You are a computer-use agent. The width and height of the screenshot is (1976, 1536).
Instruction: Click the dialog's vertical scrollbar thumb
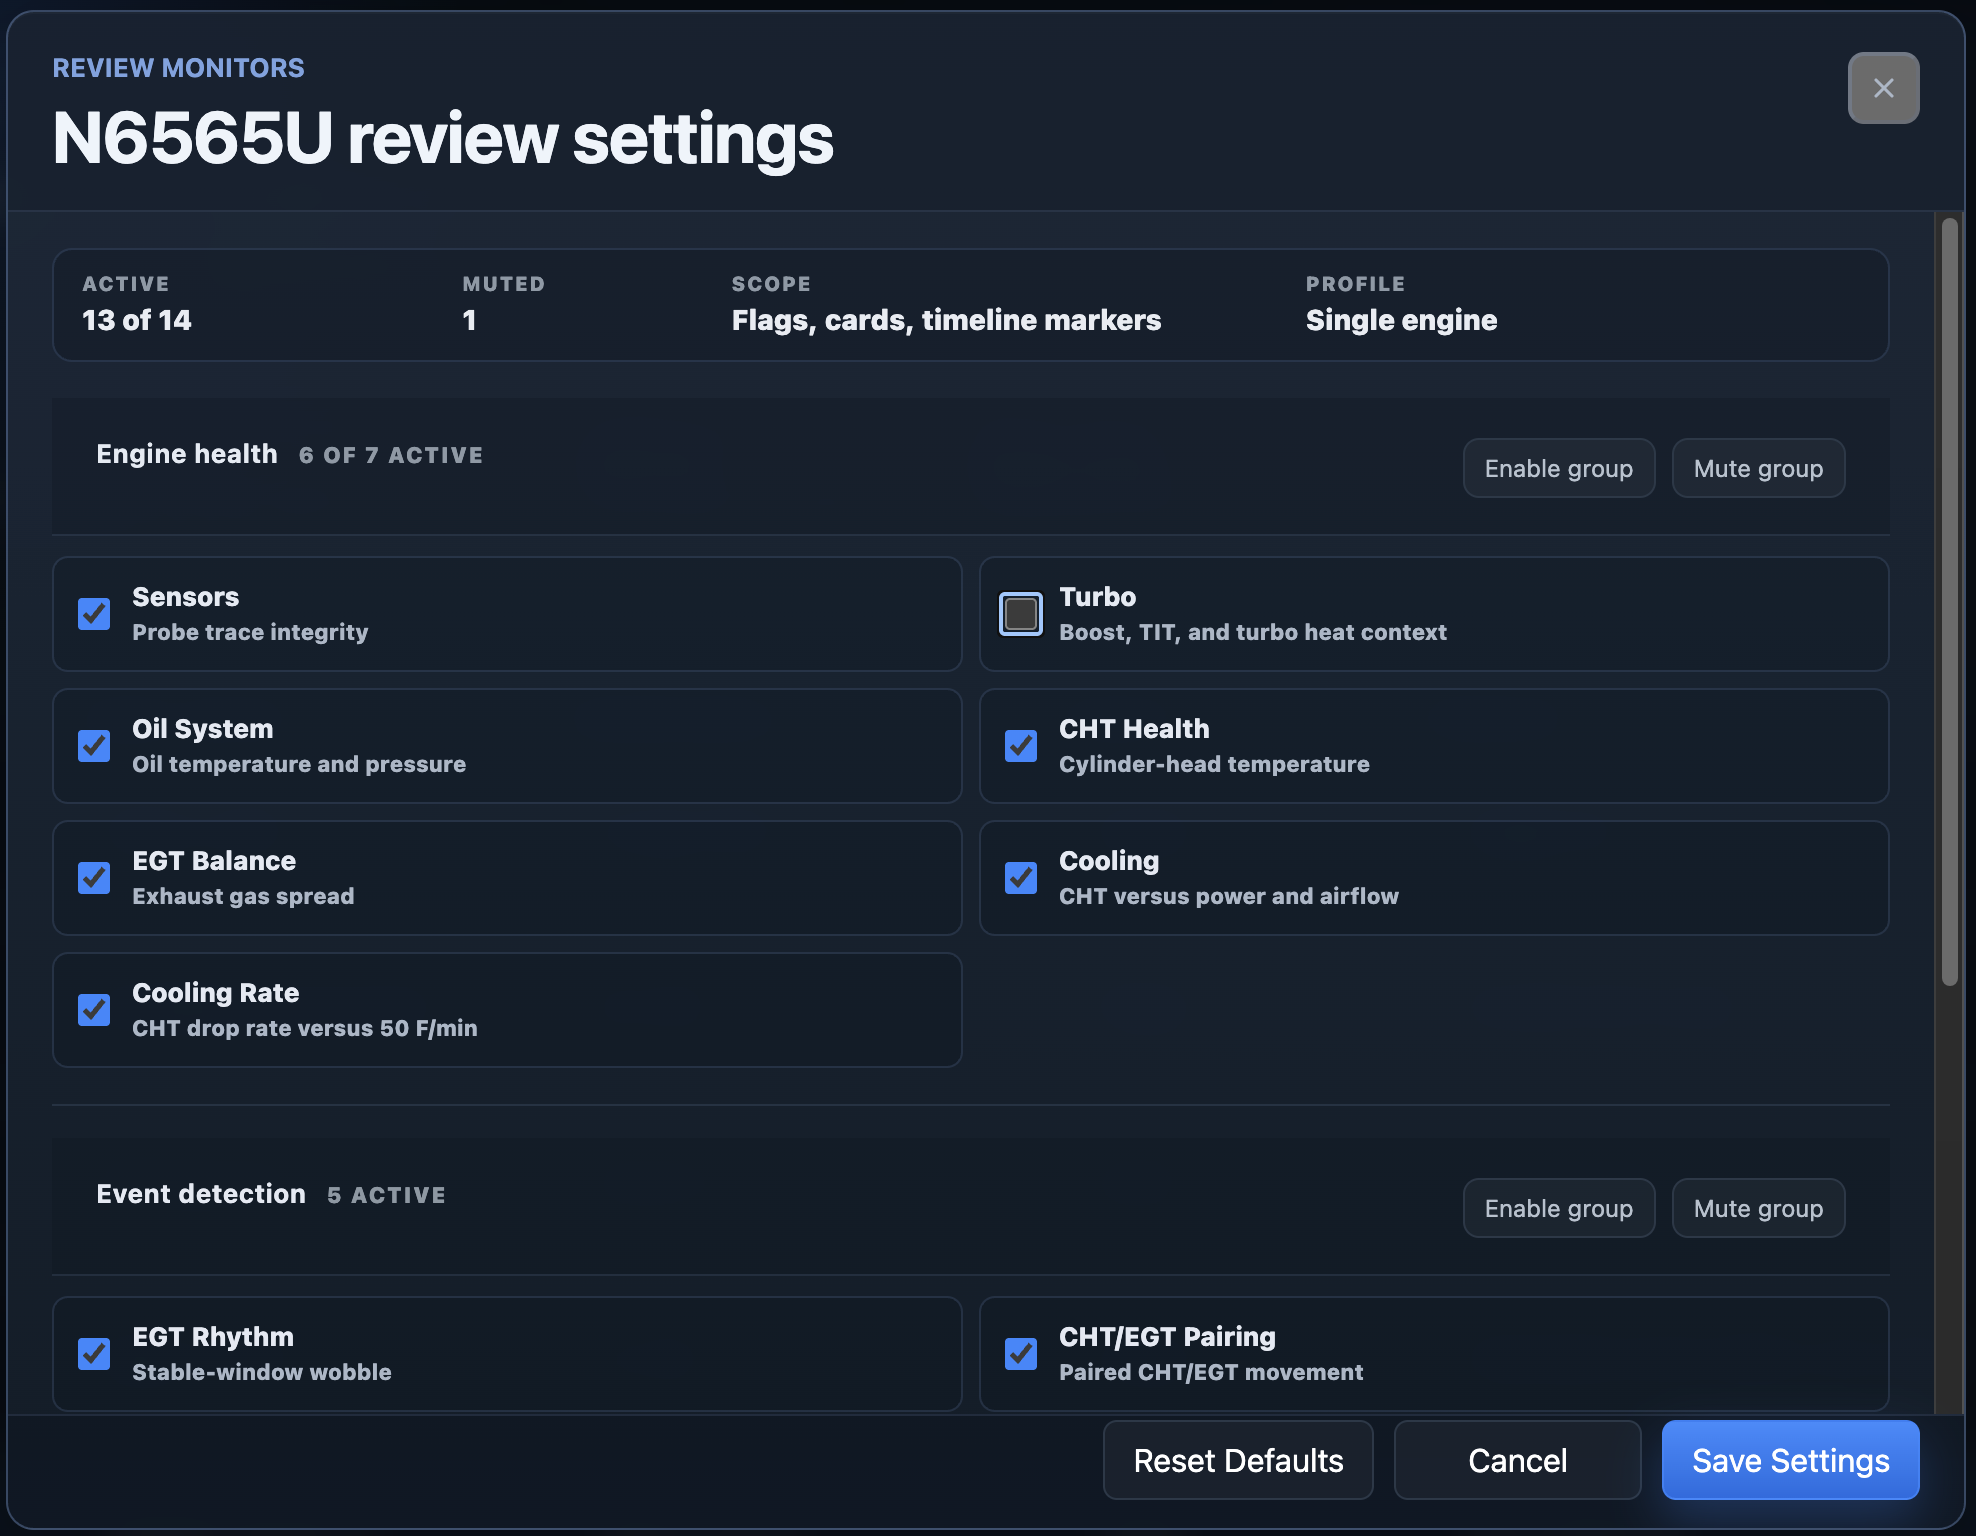pos(1949,602)
